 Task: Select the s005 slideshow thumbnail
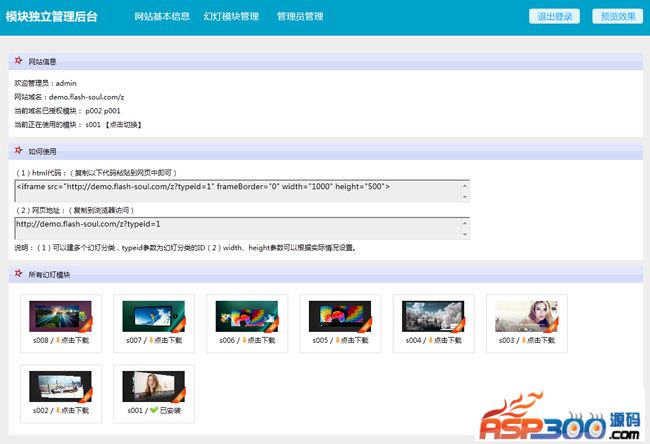tap(338, 316)
